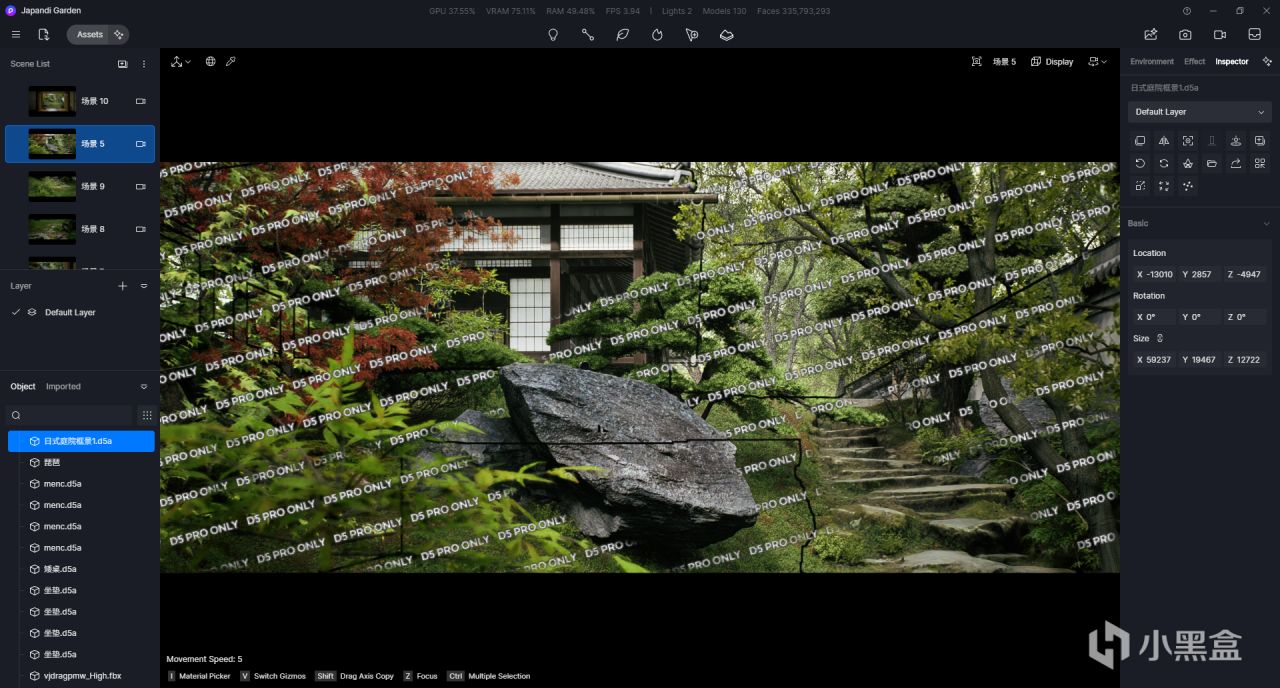Viewport: 1280px width, 688px height.
Task: Select the section layers tool in toolbar
Action: (727, 34)
